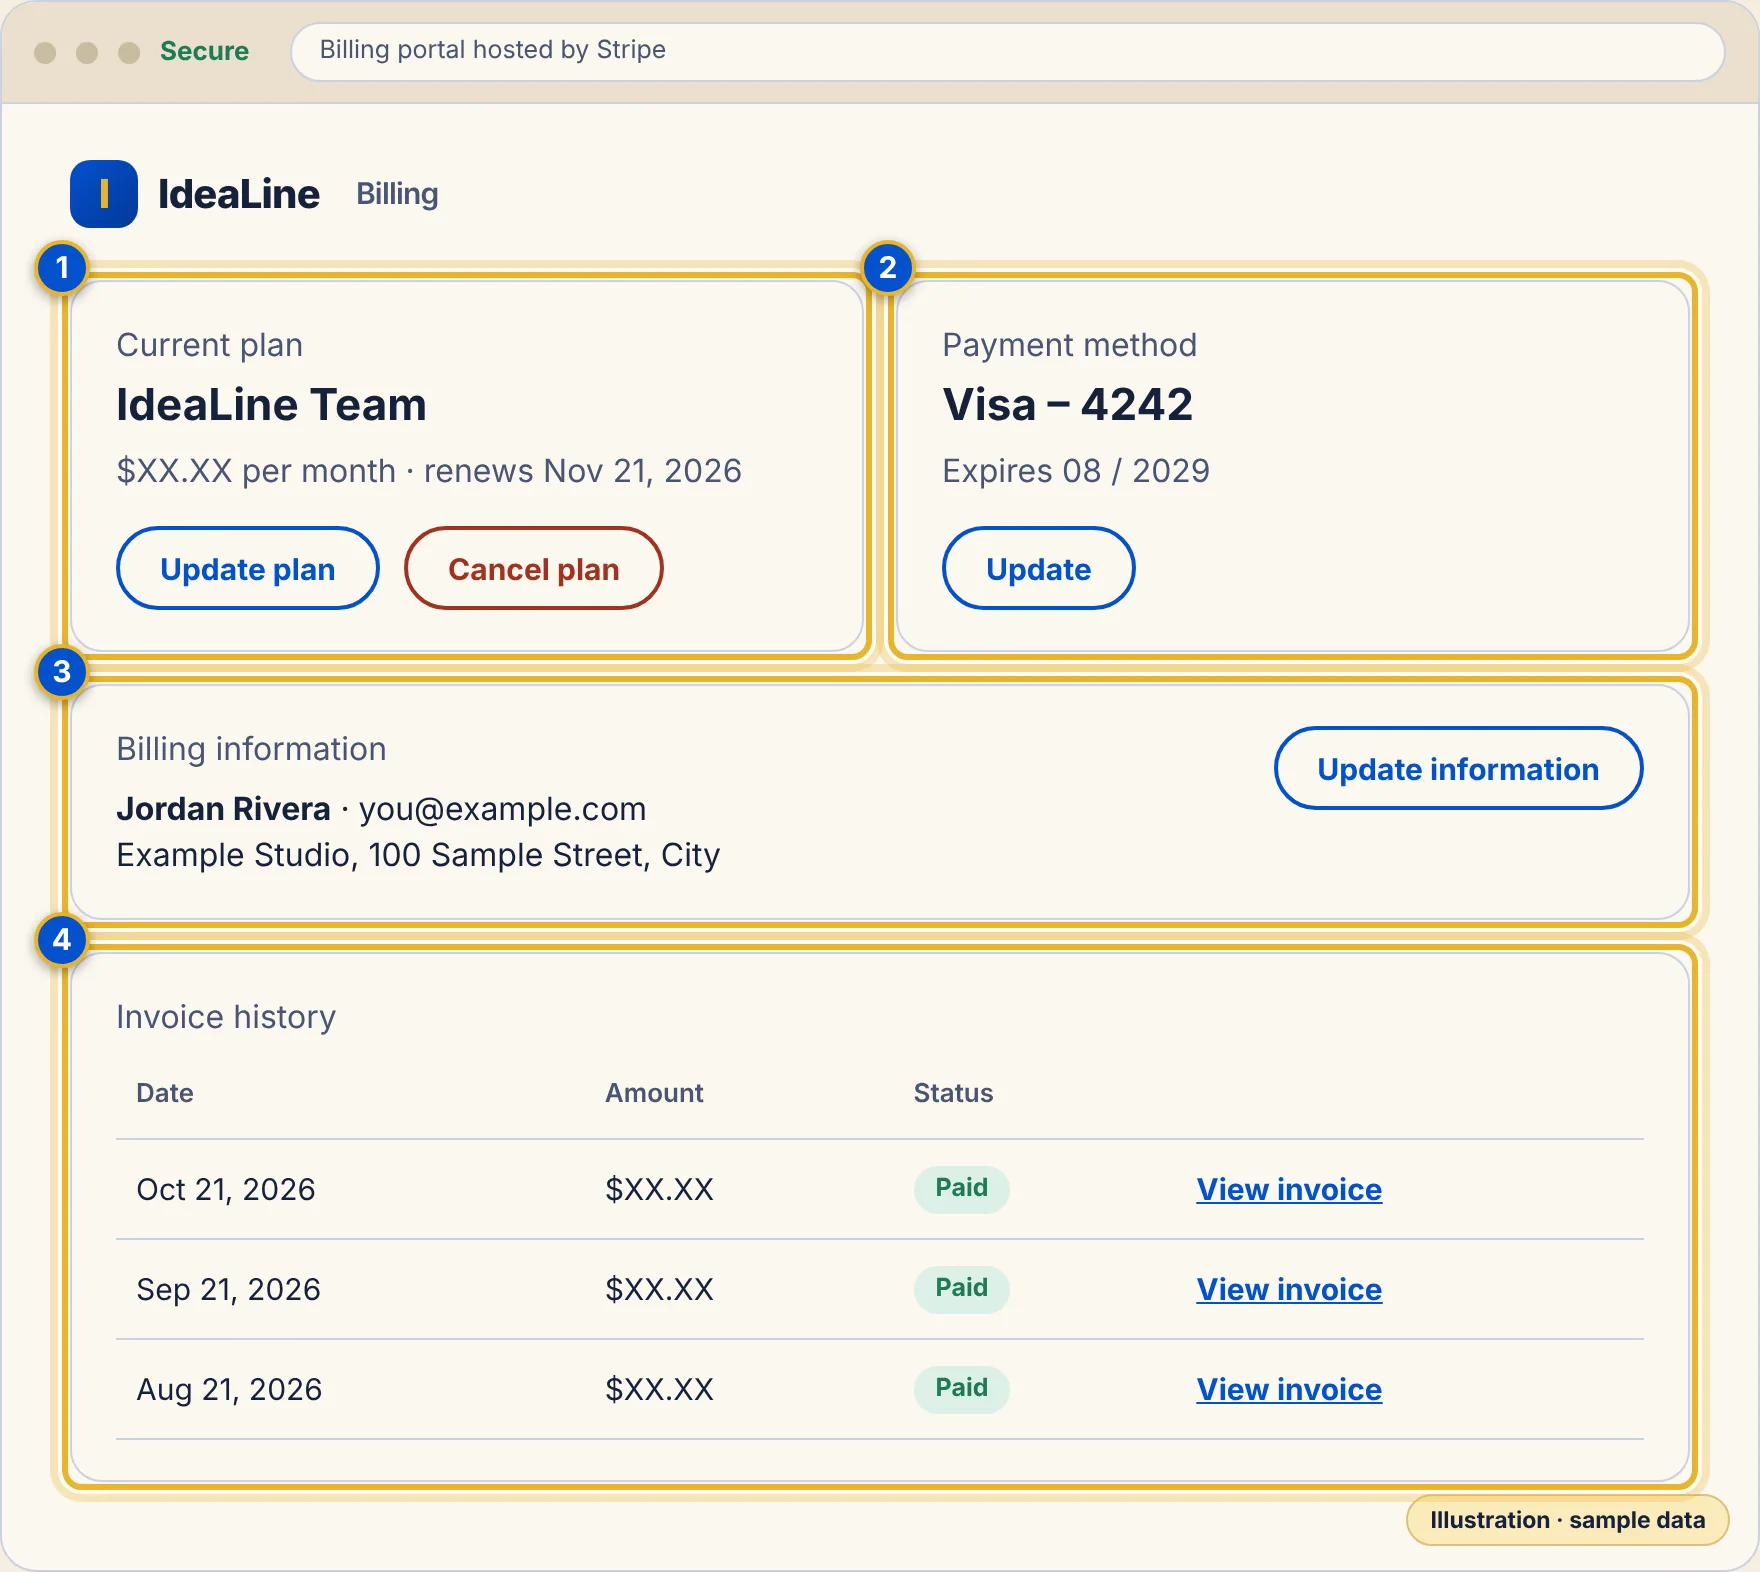The image size is (1760, 1572).
Task: Click the Update plan button
Action: click(x=248, y=568)
